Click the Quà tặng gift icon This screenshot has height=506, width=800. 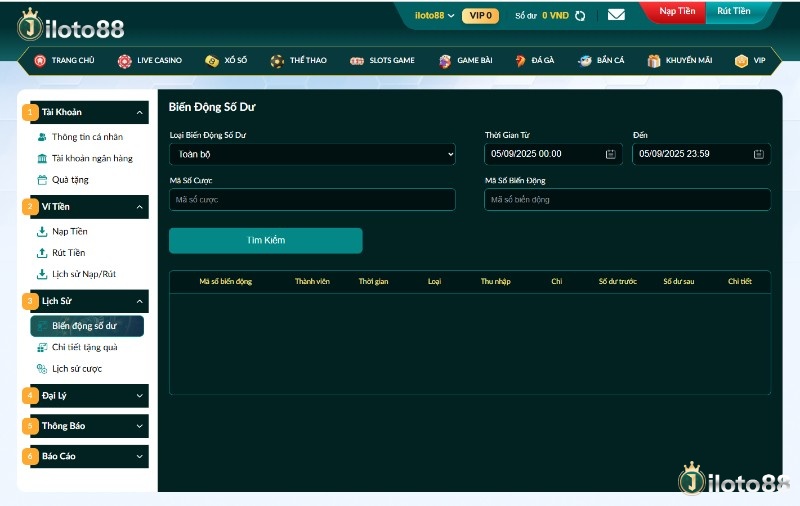pyautogui.click(x=42, y=180)
